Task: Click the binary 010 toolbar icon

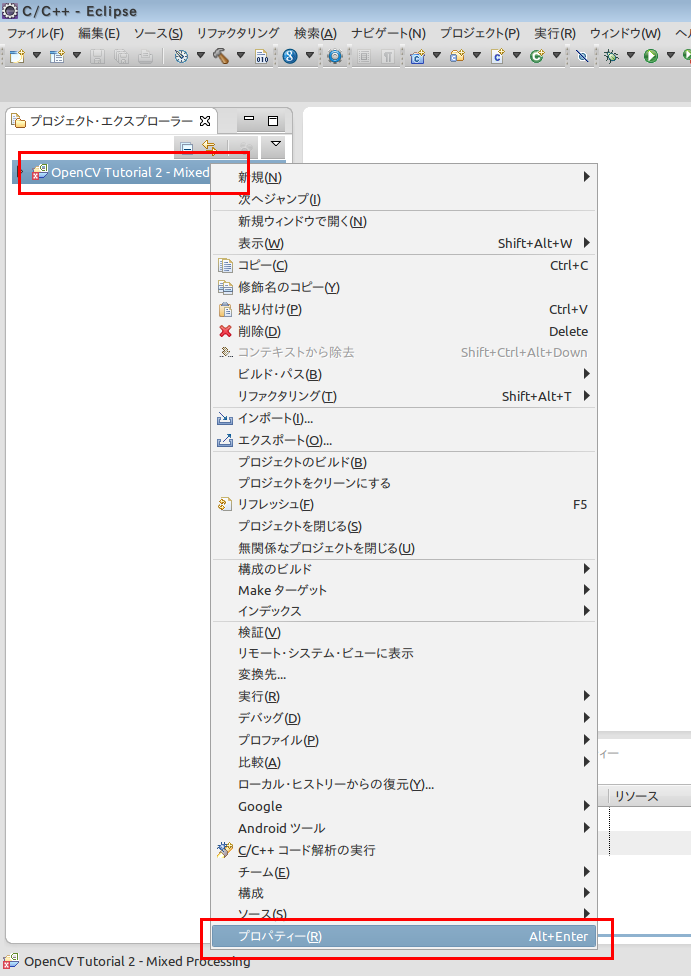Action: (262, 56)
